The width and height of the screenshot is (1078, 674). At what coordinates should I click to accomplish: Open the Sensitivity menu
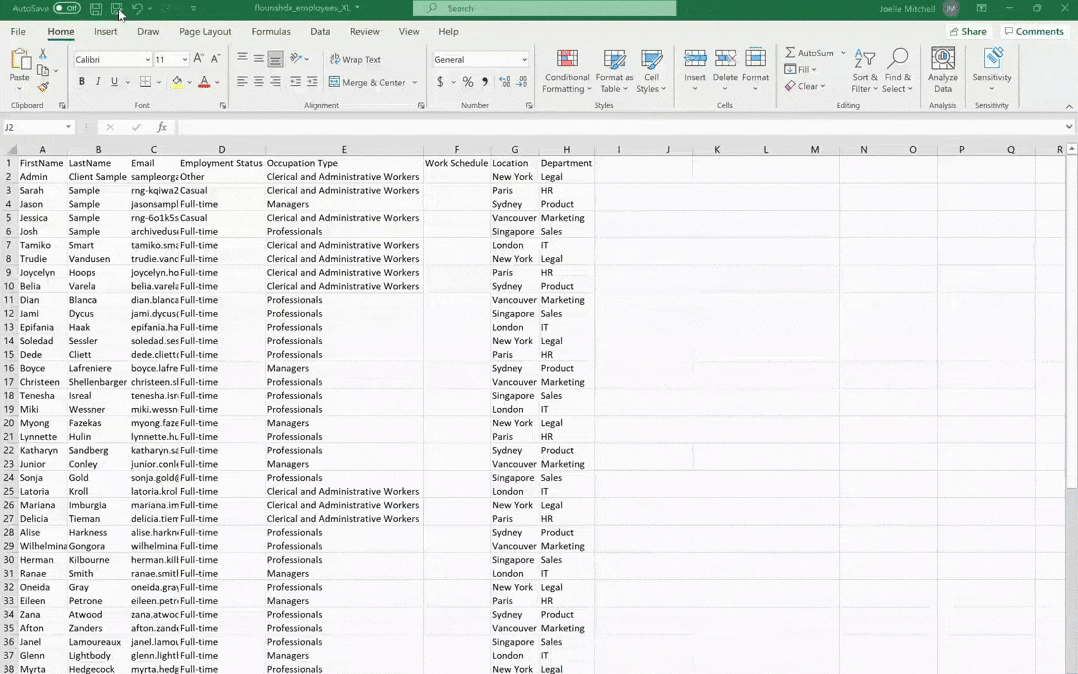tap(991, 71)
